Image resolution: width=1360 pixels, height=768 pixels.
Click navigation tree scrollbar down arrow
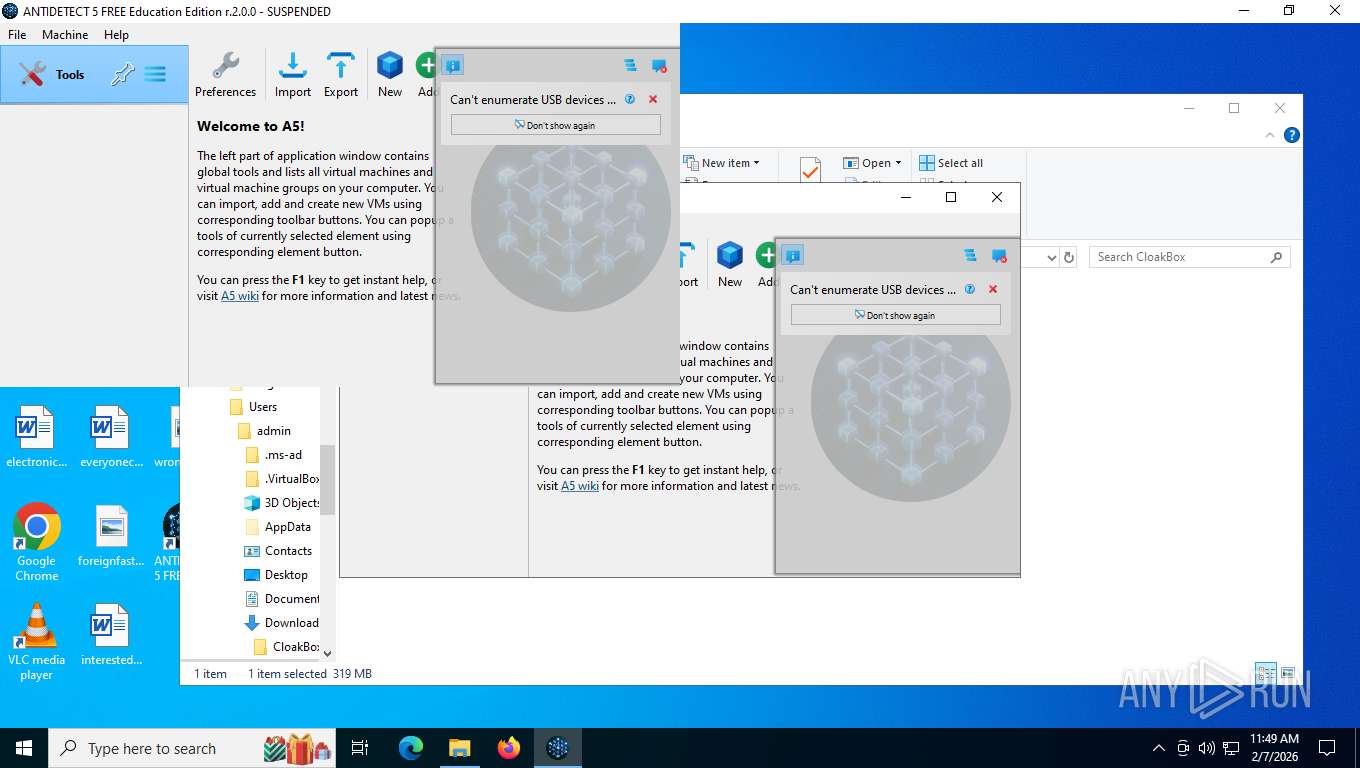click(x=327, y=652)
